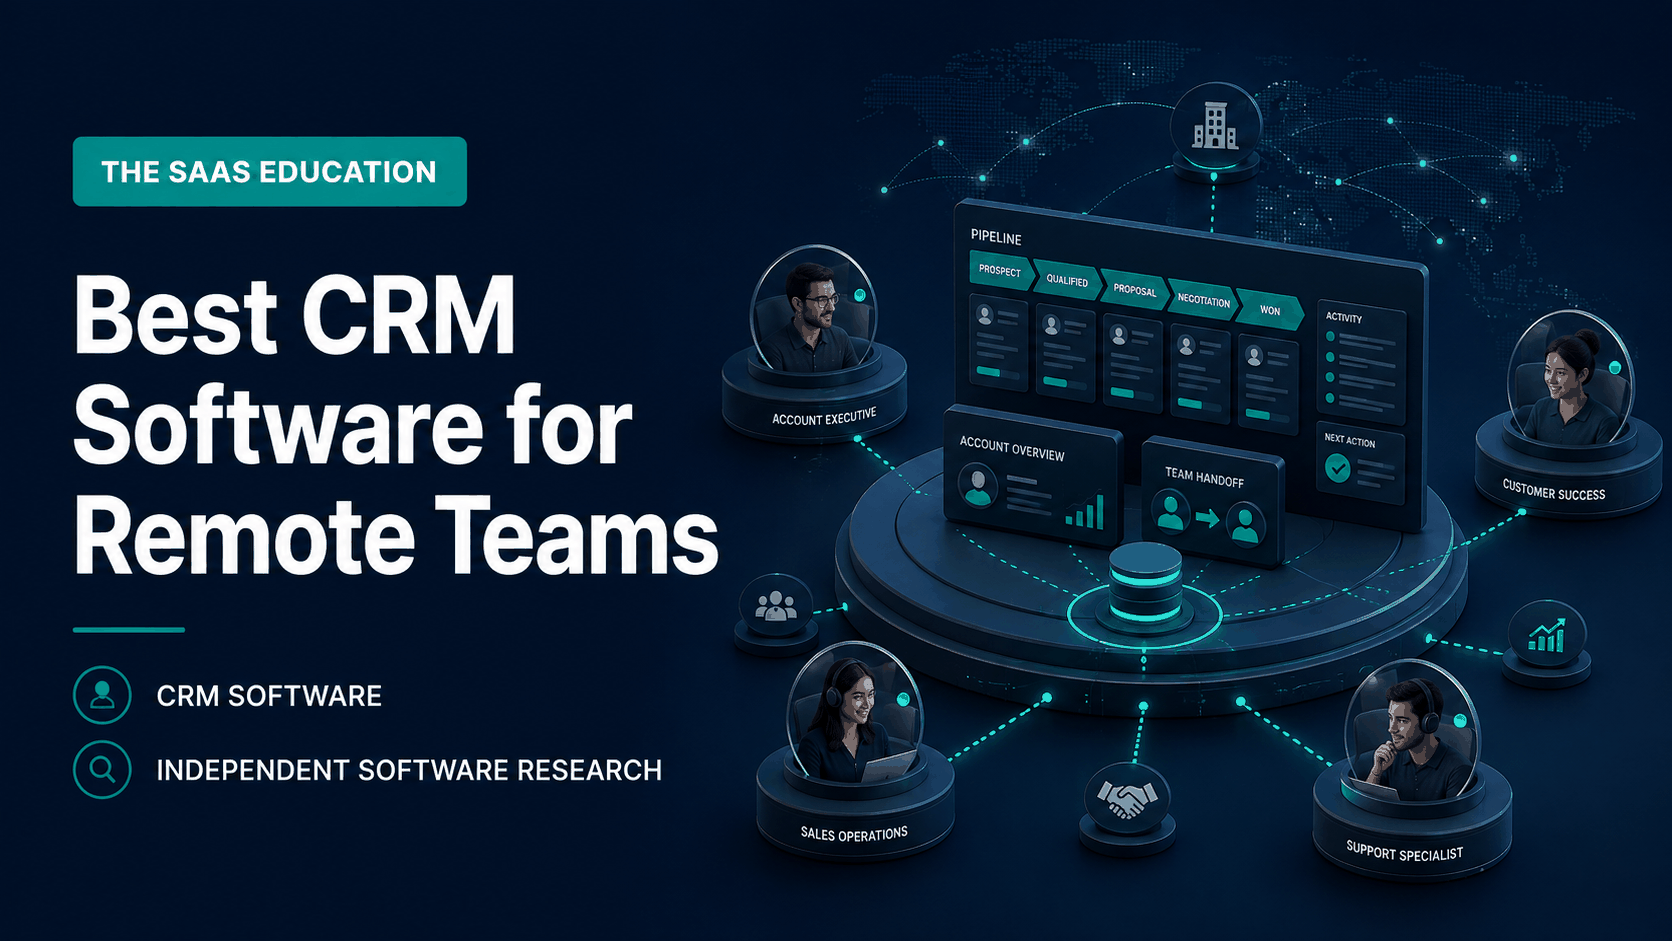Click the deal card under PROSPECT stage
This screenshot has height=941, width=1672.
coord(998,342)
